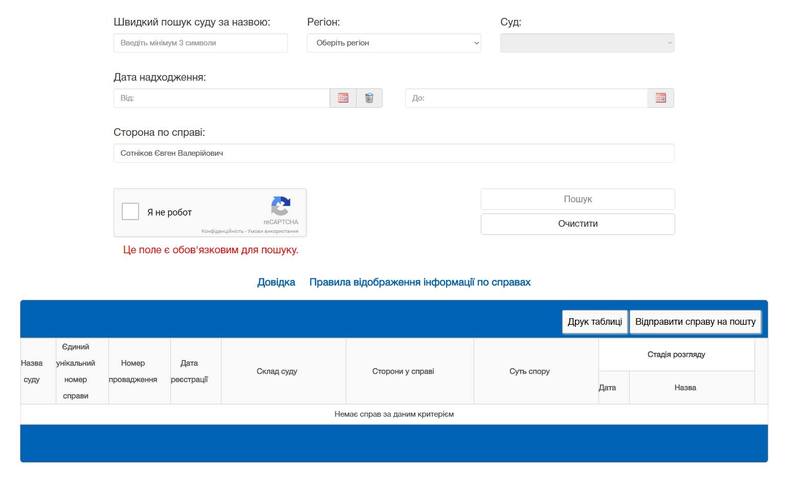
Task: Click the trash icon to clear dates
Action: (x=369, y=98)
